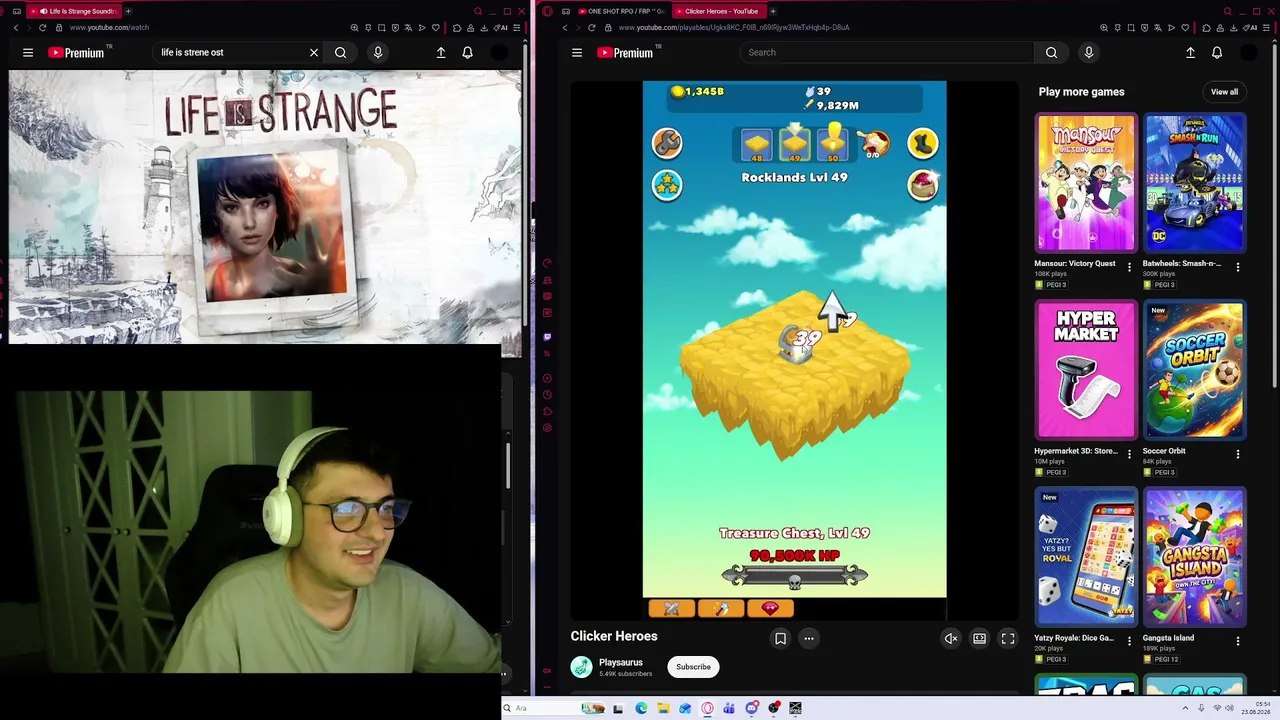The height and width of the screenshot is (720, 1280).
Task: Open notifications bell in the Life Is Strange window
Action: click(467, 52)
